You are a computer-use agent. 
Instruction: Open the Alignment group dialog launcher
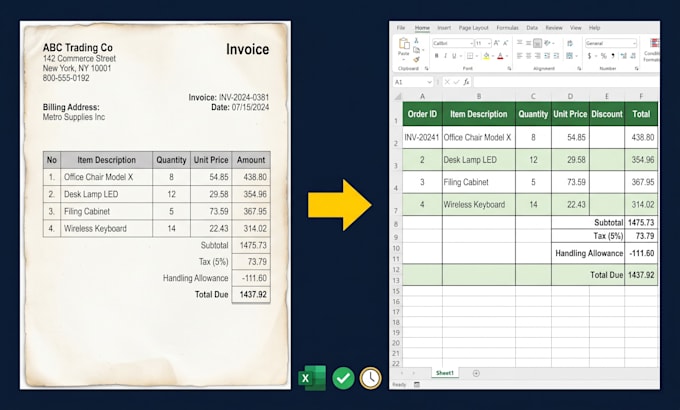click(579, 68)
